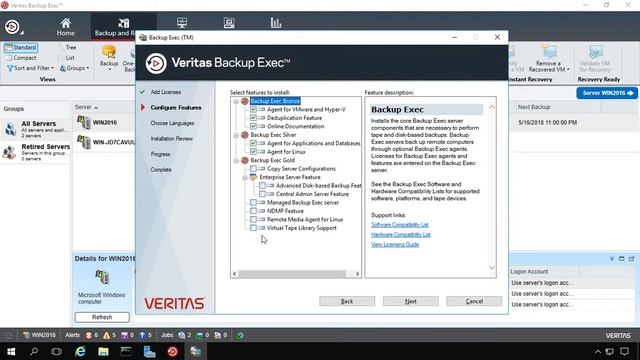The height and width of the screenshot is (360, 640).
Task: Open Internet Explorer from the taskbar
Action: point(80,351)
